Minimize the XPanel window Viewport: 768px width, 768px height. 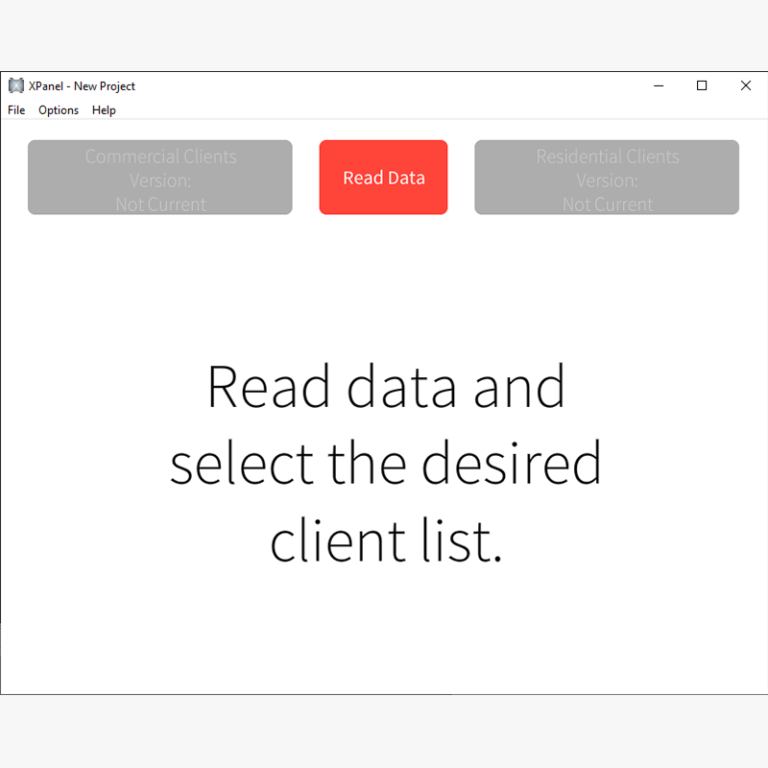click(658, 86)
